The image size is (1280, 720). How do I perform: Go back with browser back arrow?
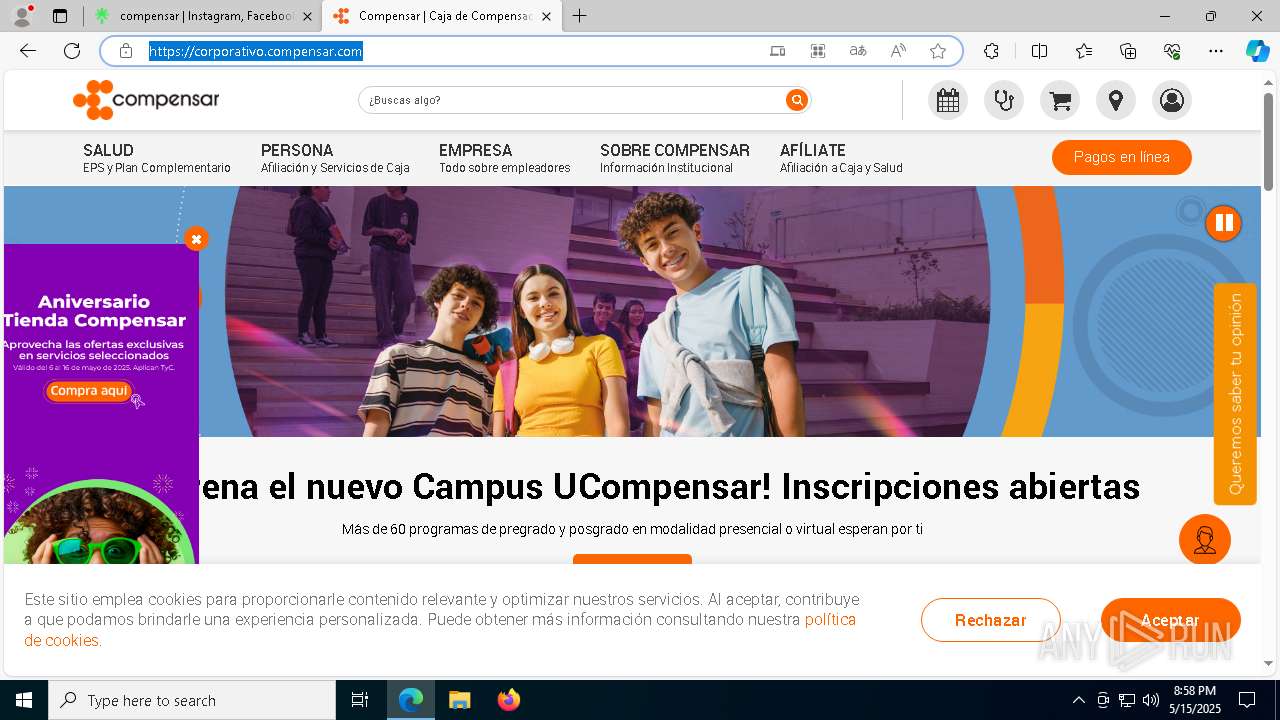(x=28, y=51)
